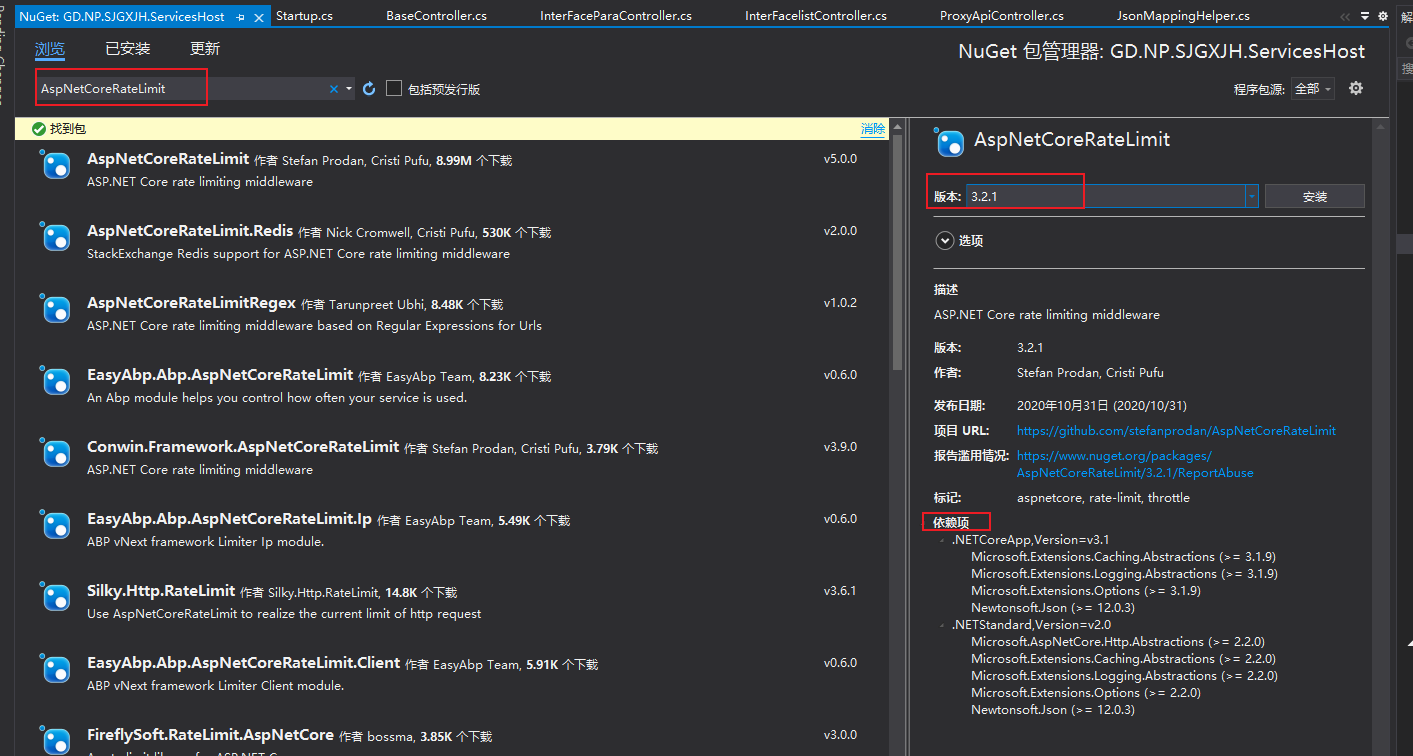1413x756 pixels.
Task: Click the Conwin.Framework.AspNetCoreRateLimit package icon
Action: [57, 454]
